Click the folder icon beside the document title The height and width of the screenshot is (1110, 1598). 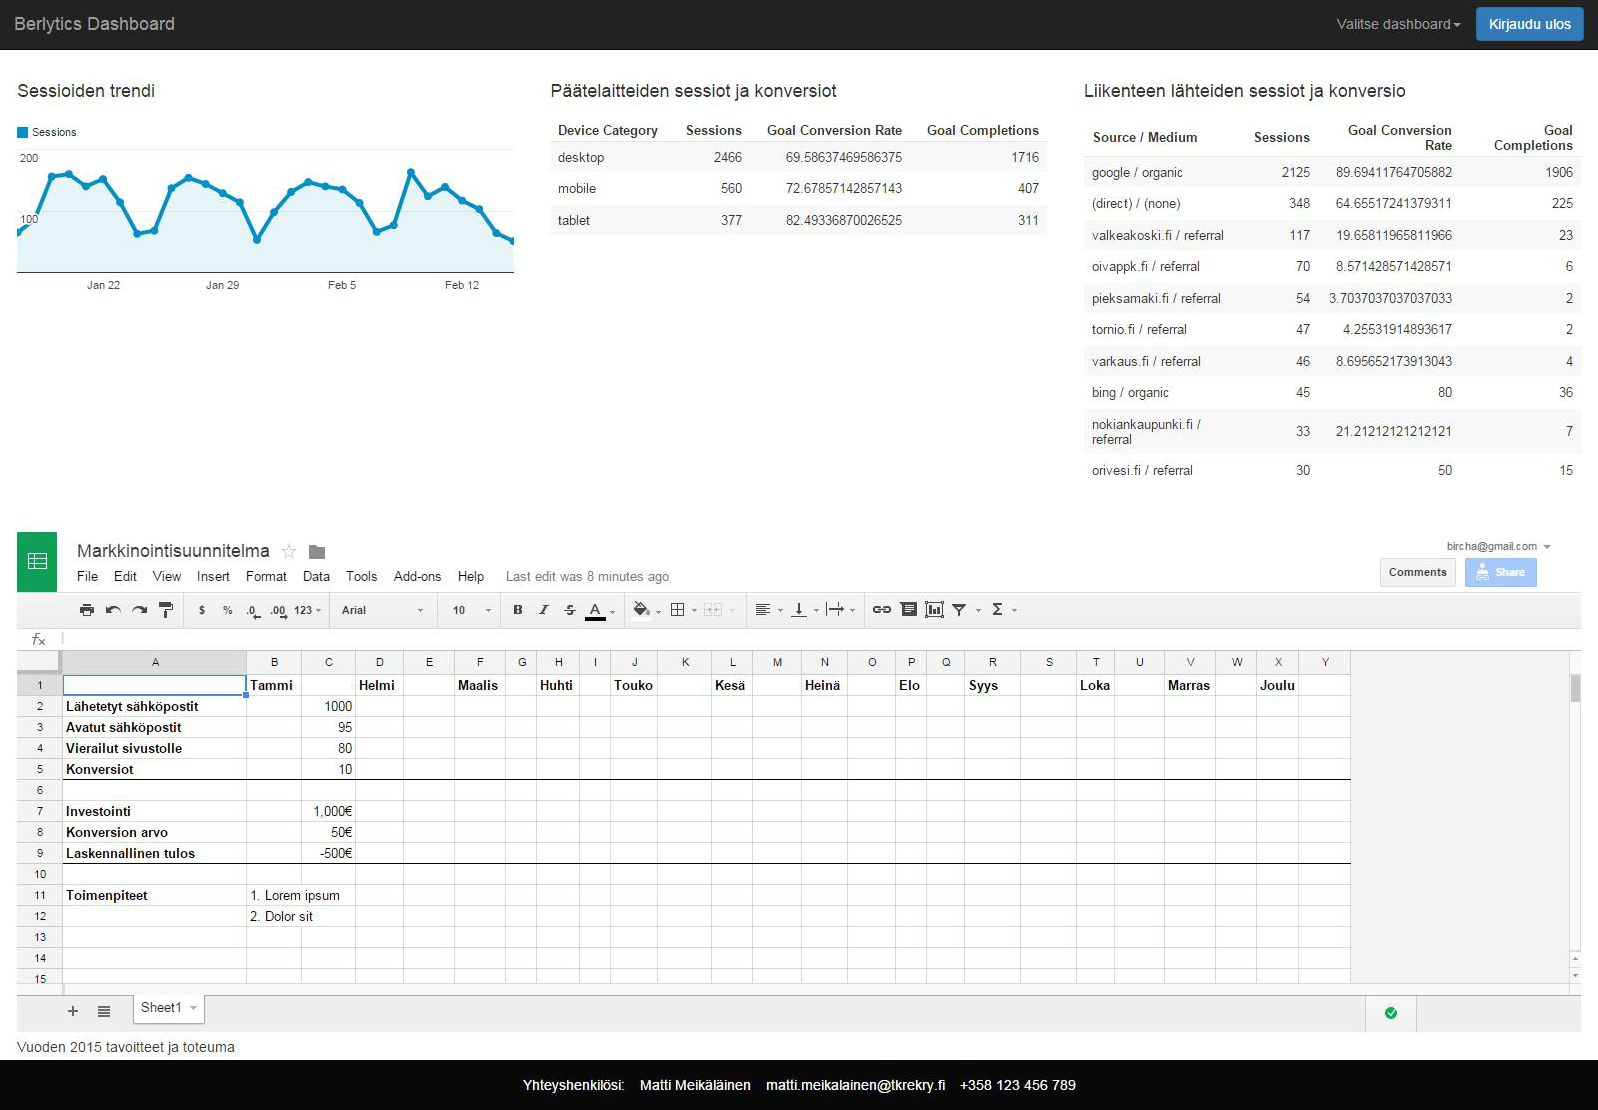coord(317,552)
